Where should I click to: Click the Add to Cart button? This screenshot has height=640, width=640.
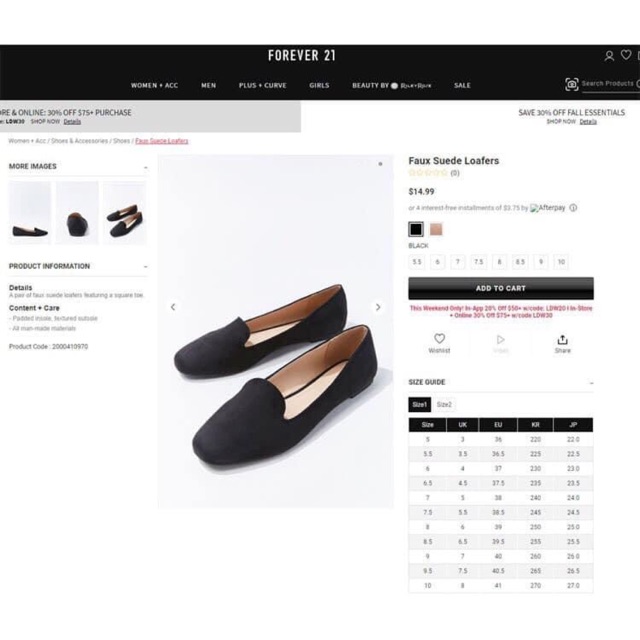click(x=501, y=288)
